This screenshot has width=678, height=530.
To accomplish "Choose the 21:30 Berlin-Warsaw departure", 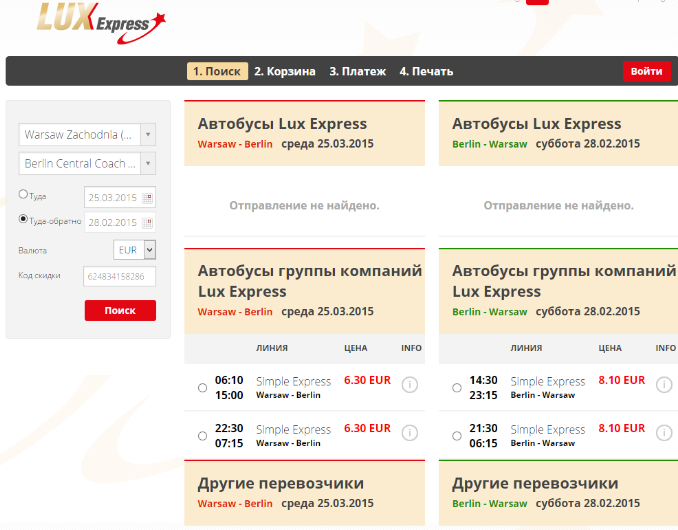I will (457, 436).
